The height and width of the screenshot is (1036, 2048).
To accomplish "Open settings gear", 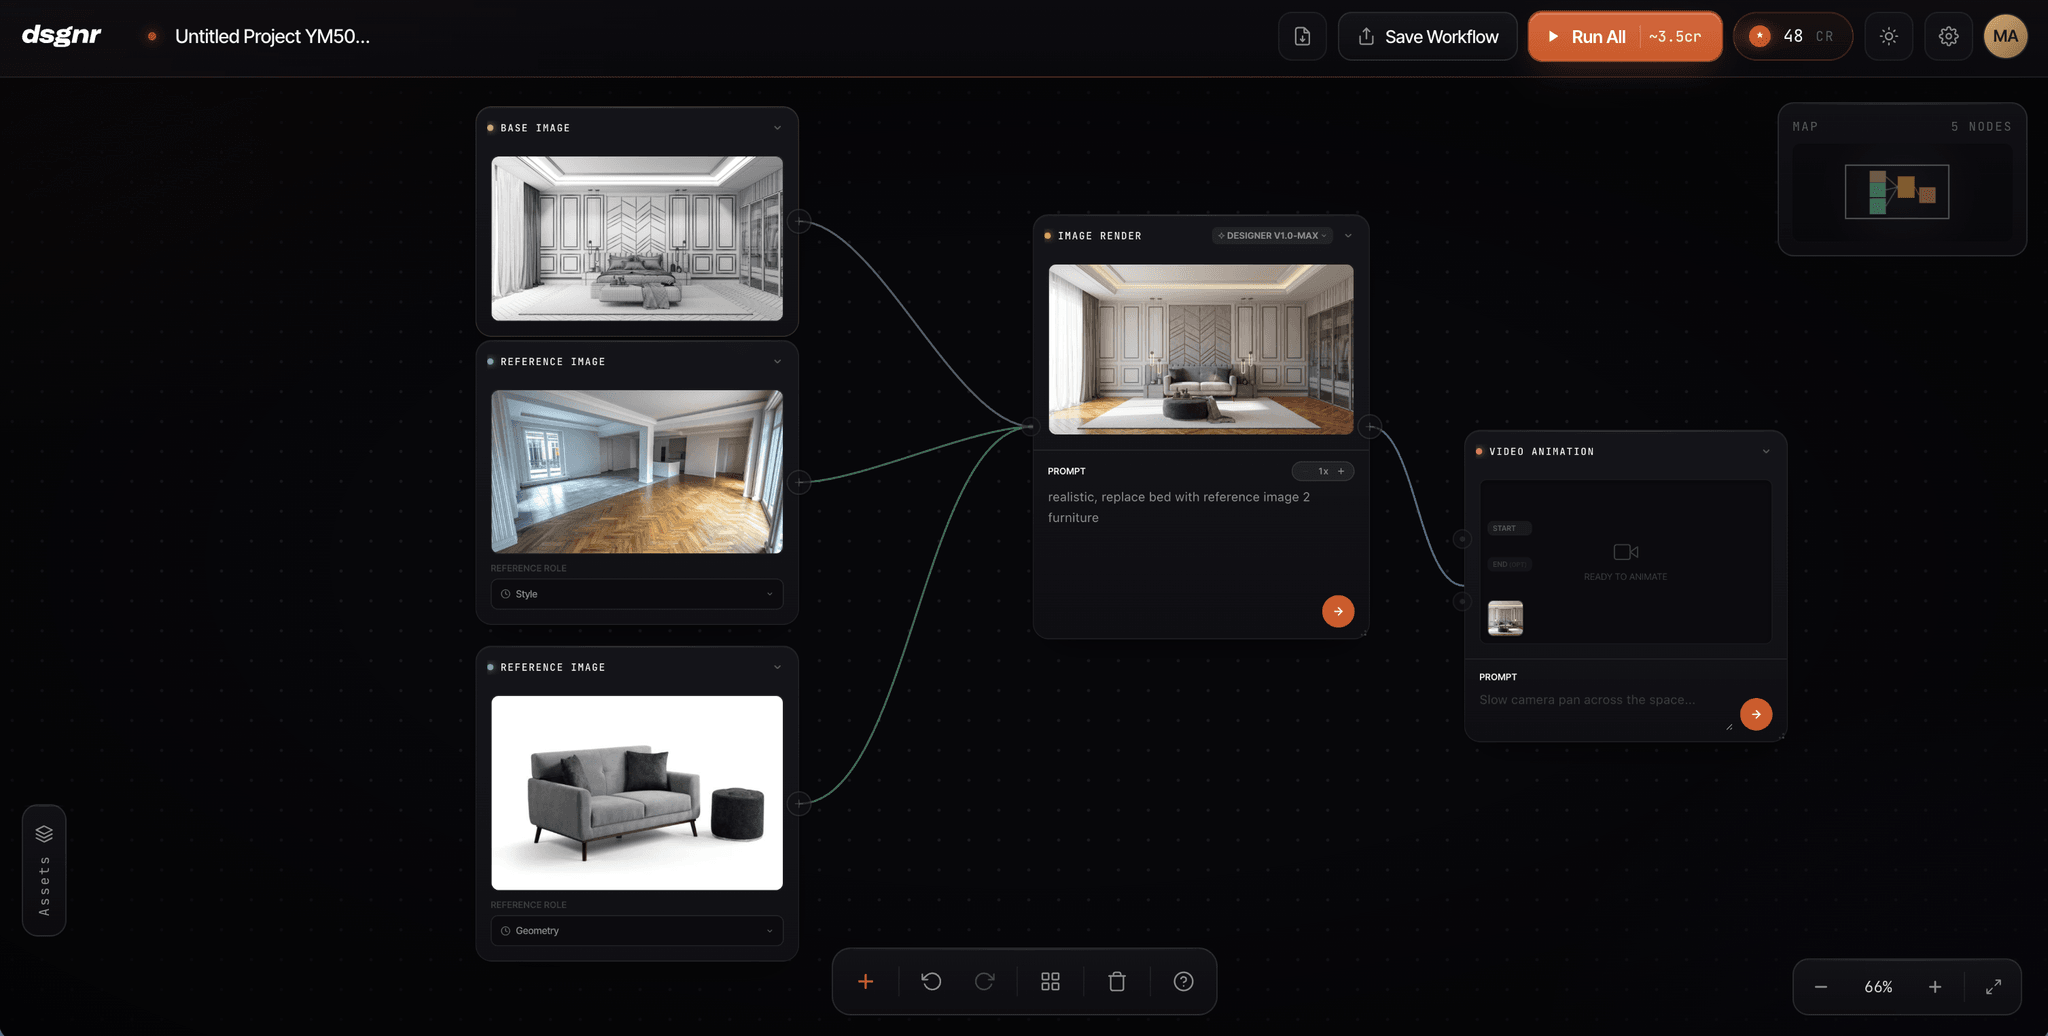I will pos(1948,36).
